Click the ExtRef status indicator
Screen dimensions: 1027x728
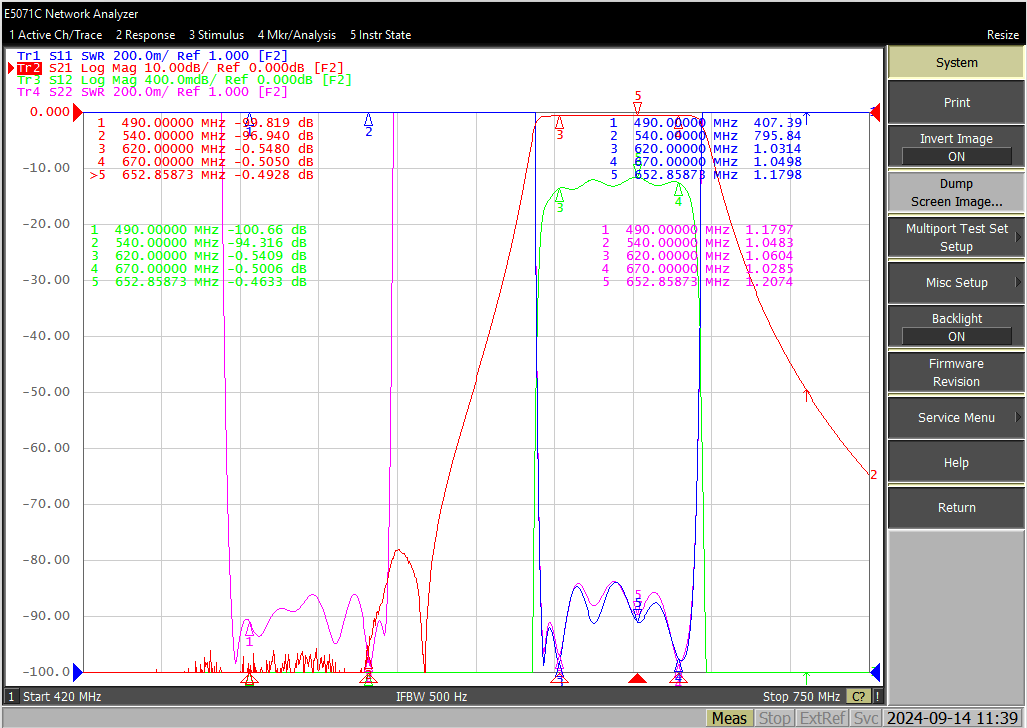click(x=822, y=718)
